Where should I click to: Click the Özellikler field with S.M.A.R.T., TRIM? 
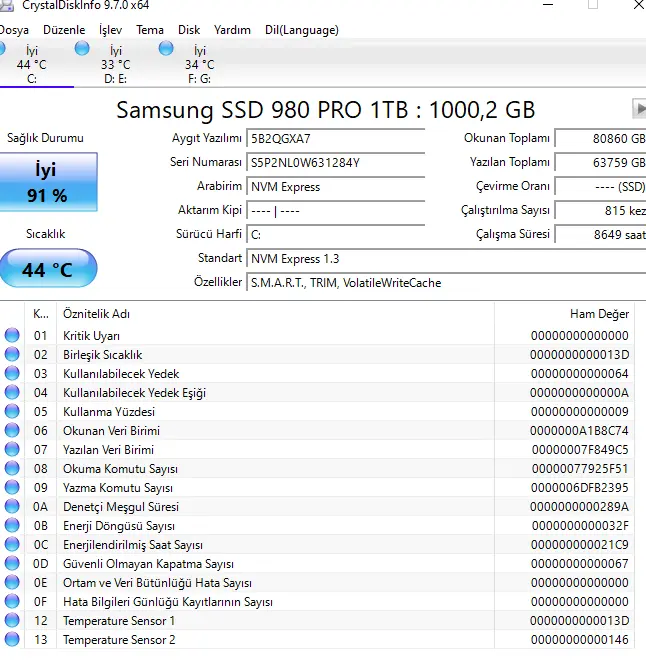446,283
